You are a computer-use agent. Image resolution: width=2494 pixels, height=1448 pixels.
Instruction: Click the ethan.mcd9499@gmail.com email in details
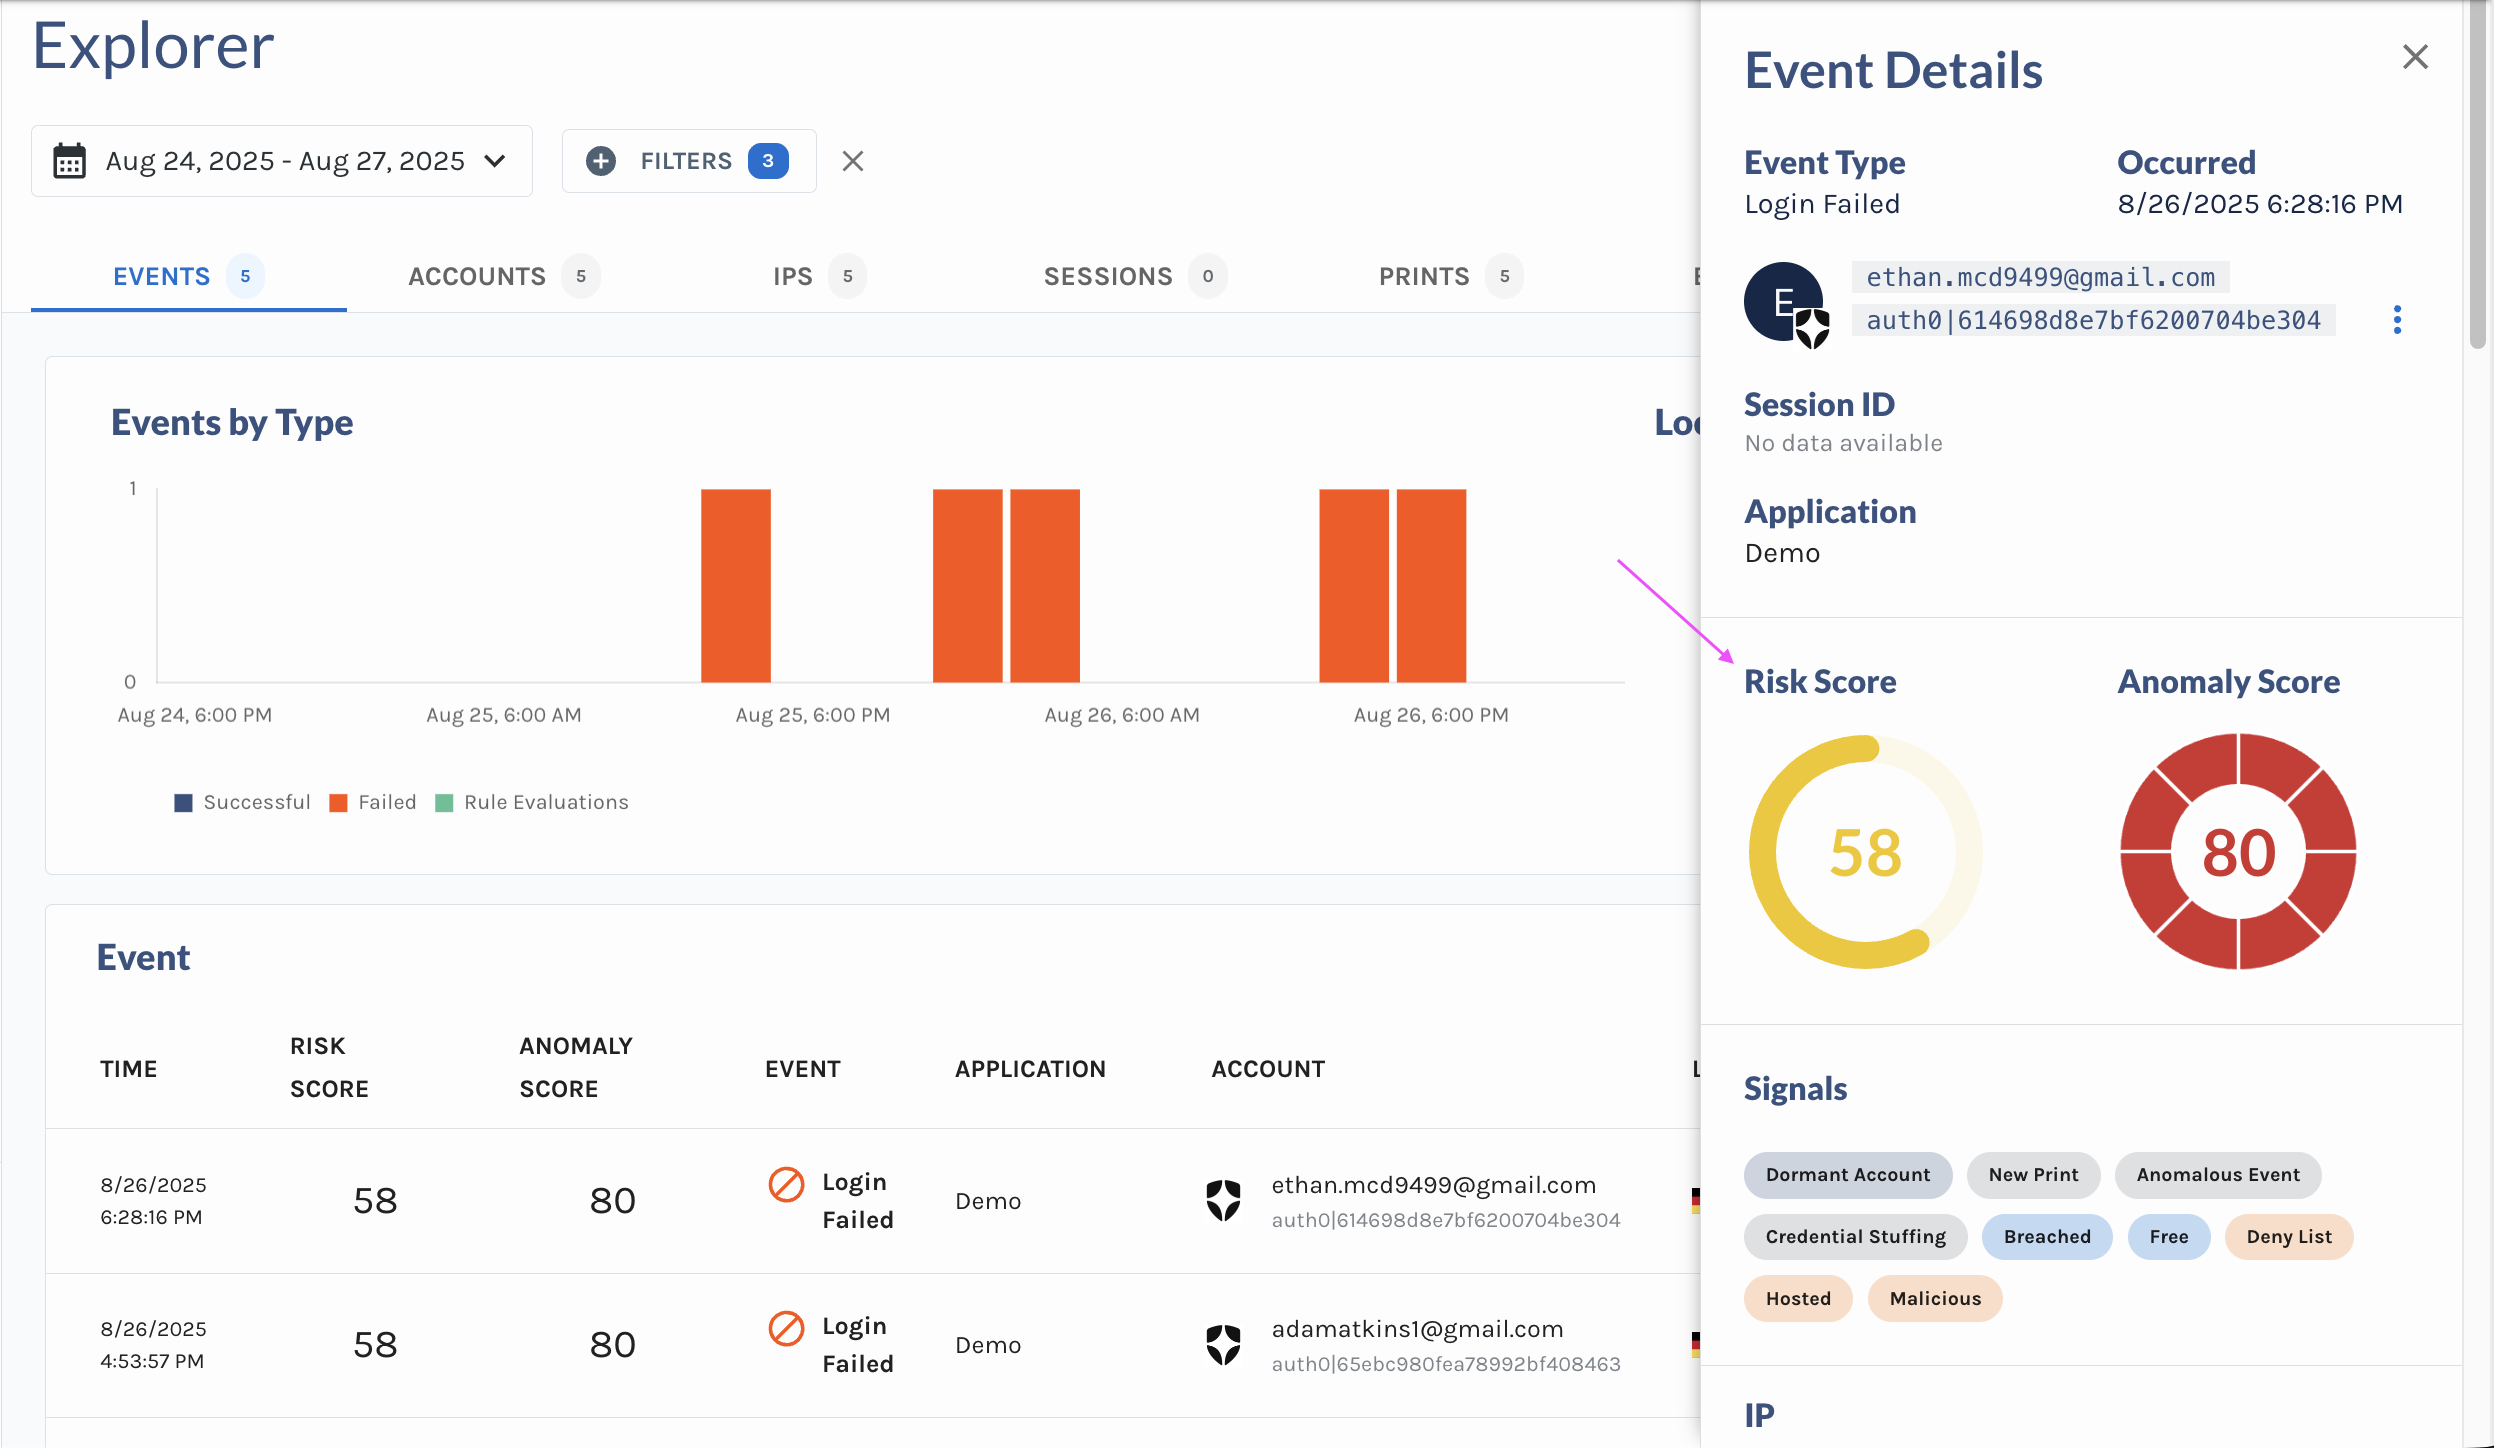[2040, 277]
